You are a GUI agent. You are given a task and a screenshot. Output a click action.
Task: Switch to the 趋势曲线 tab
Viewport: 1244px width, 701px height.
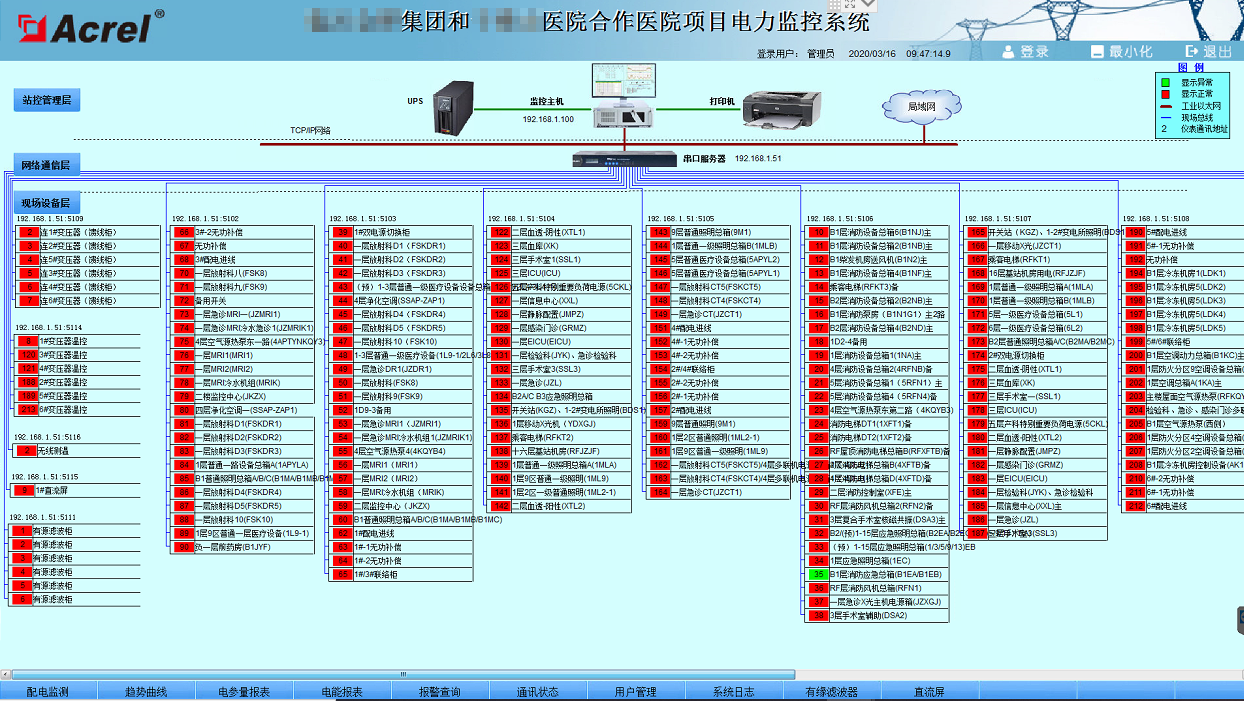146,691
